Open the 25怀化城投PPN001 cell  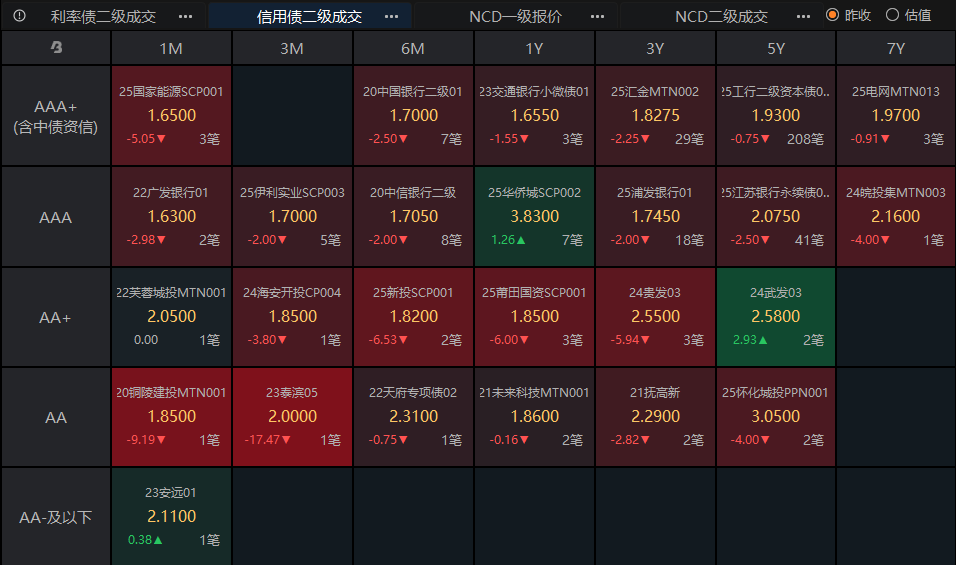point(776,417)
